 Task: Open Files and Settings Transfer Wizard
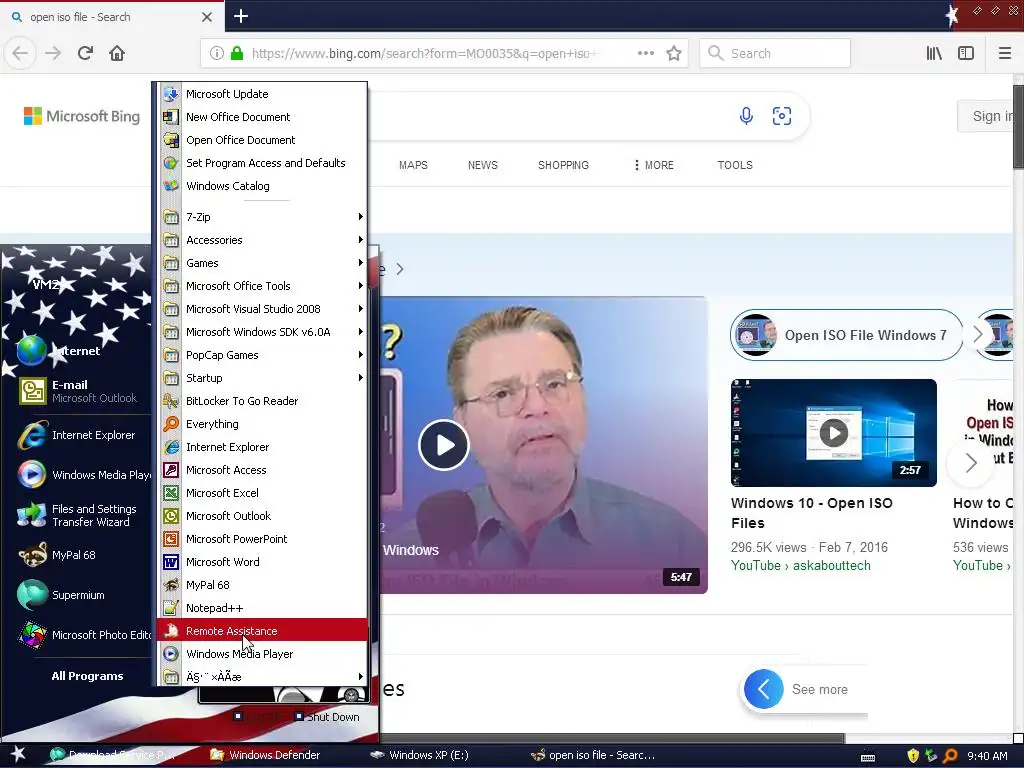(x=75, y=515)
